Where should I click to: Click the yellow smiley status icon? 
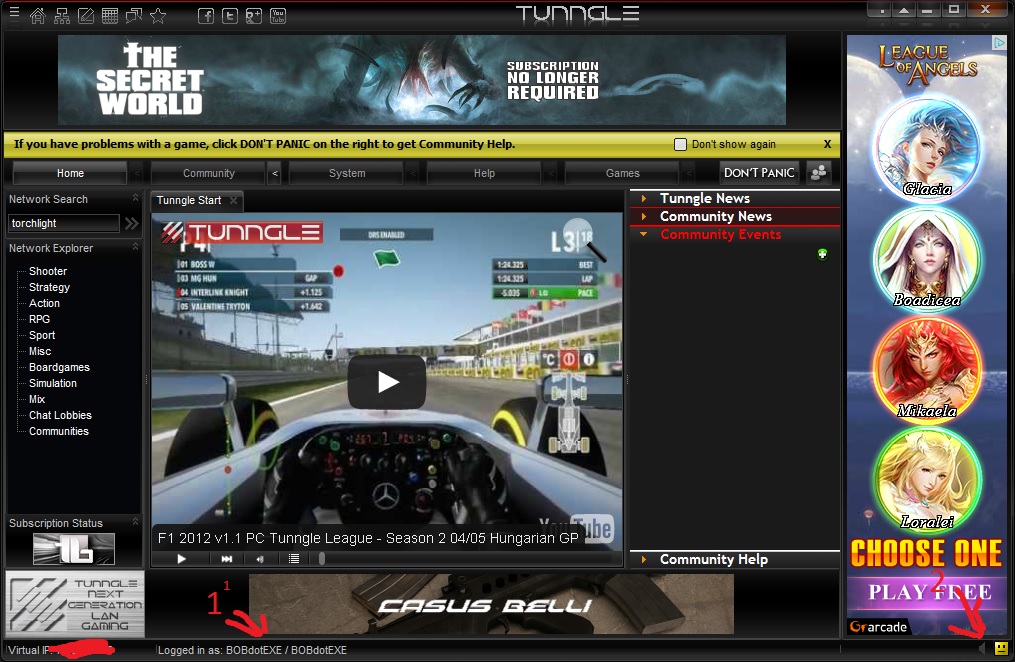tap(1001, 648)
